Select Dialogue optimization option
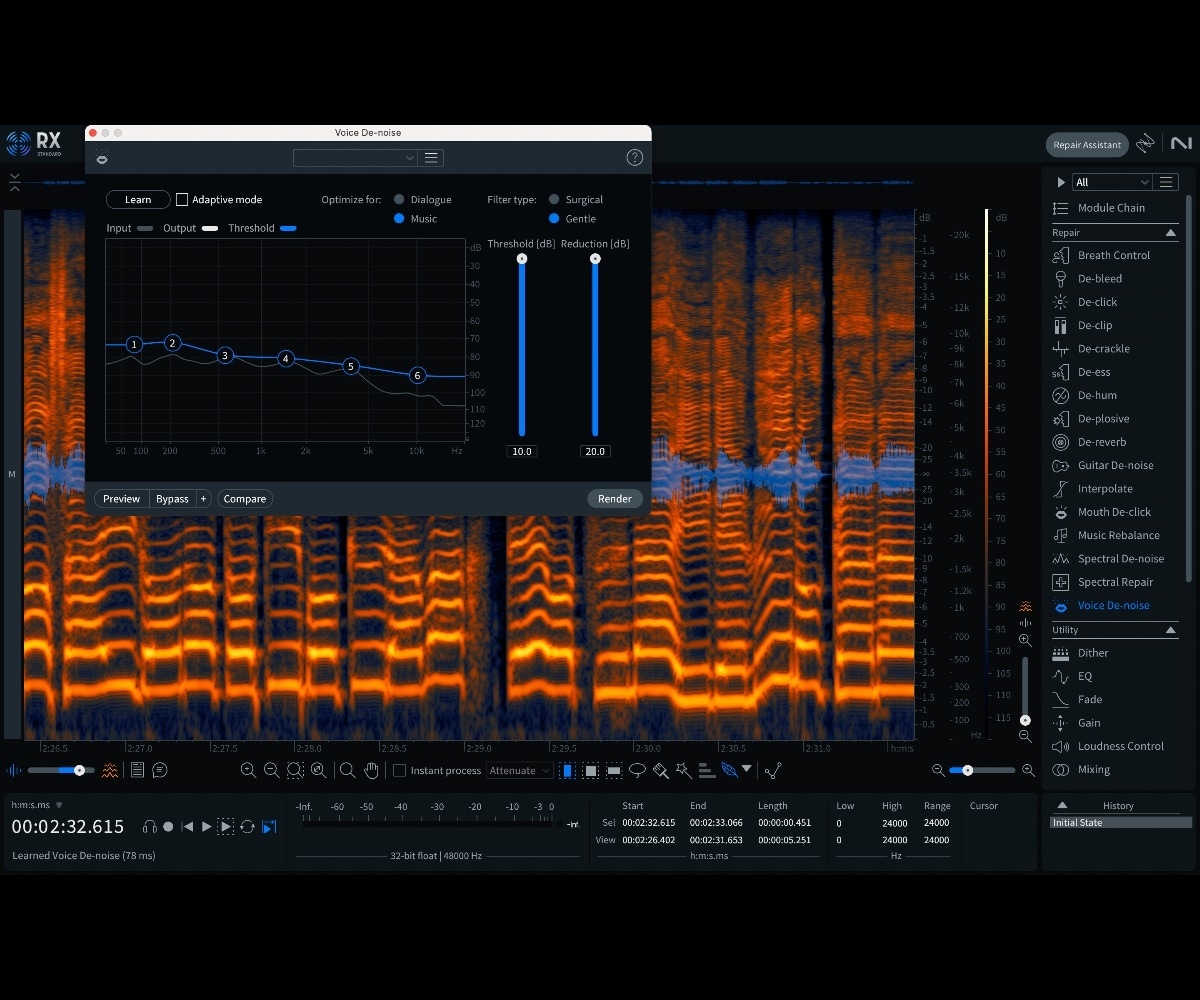Image resolution: width=1200 pixels, height=1000 pixels. (x=399, y=200)
